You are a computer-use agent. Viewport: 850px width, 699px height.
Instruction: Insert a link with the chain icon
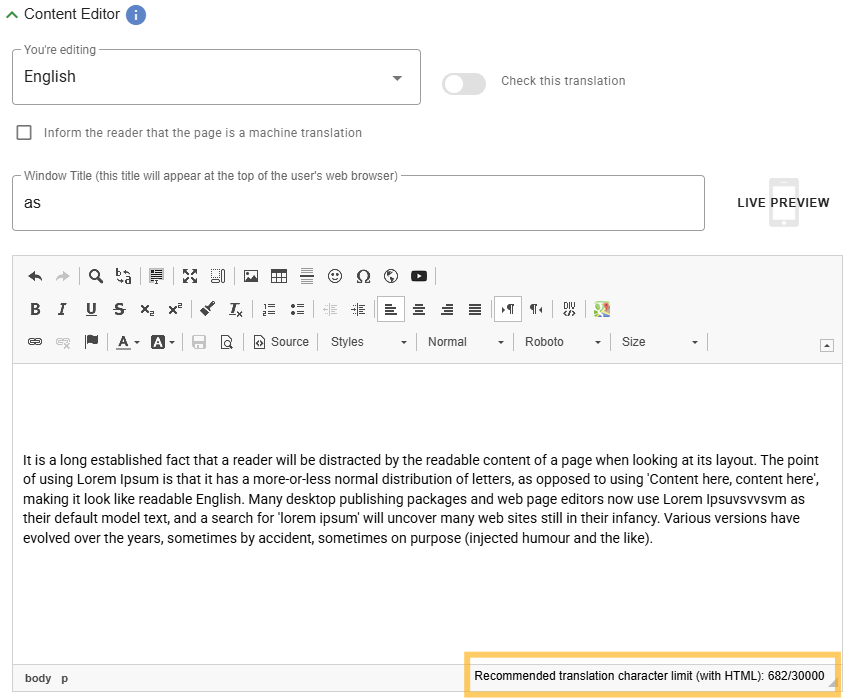(x=35, y=342)
